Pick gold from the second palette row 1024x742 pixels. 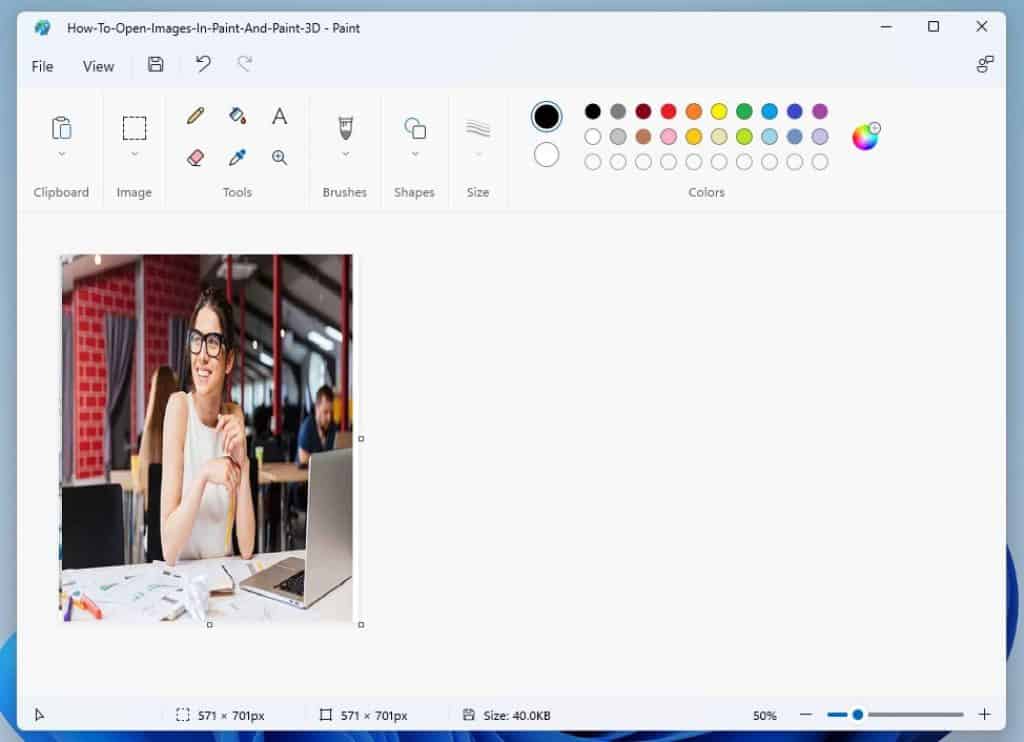click(x=694, y=137)
